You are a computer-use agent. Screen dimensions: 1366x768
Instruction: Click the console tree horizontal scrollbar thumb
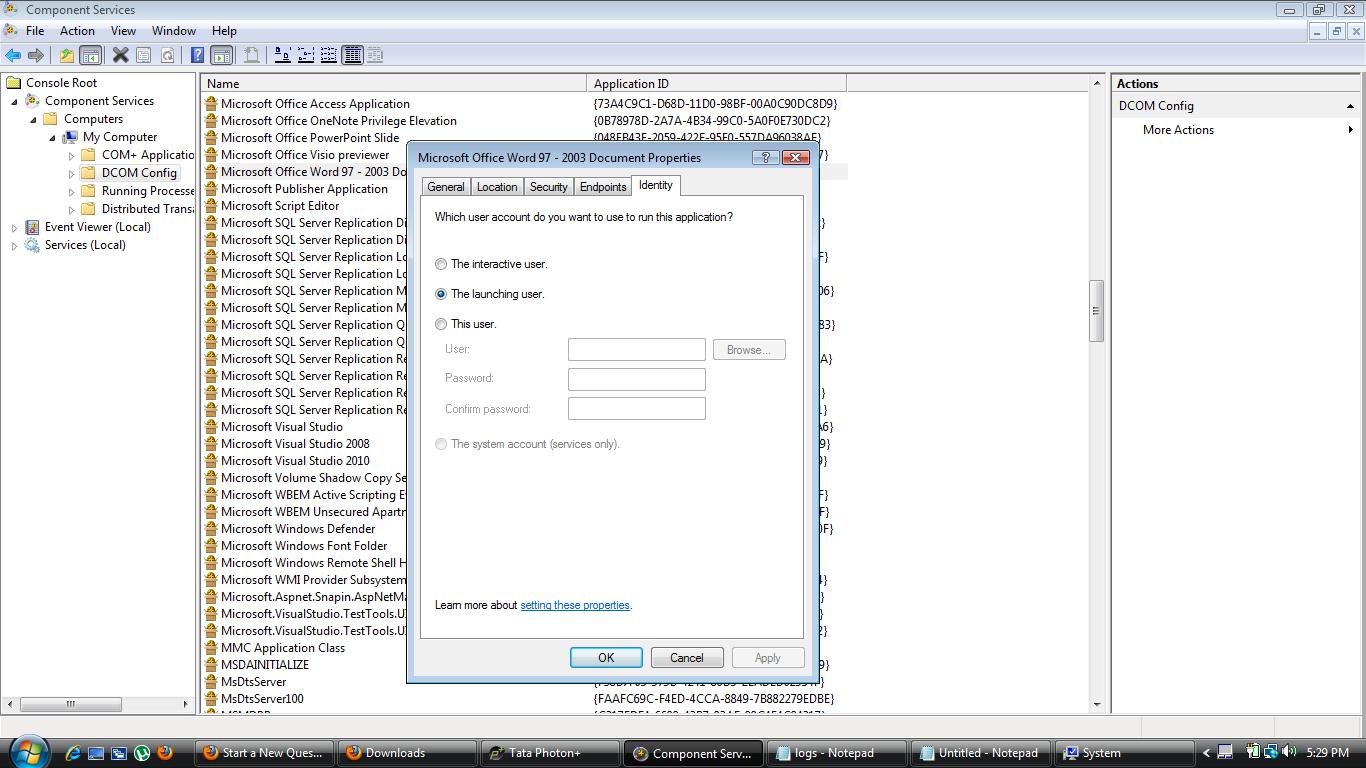(x=71, y=704)
